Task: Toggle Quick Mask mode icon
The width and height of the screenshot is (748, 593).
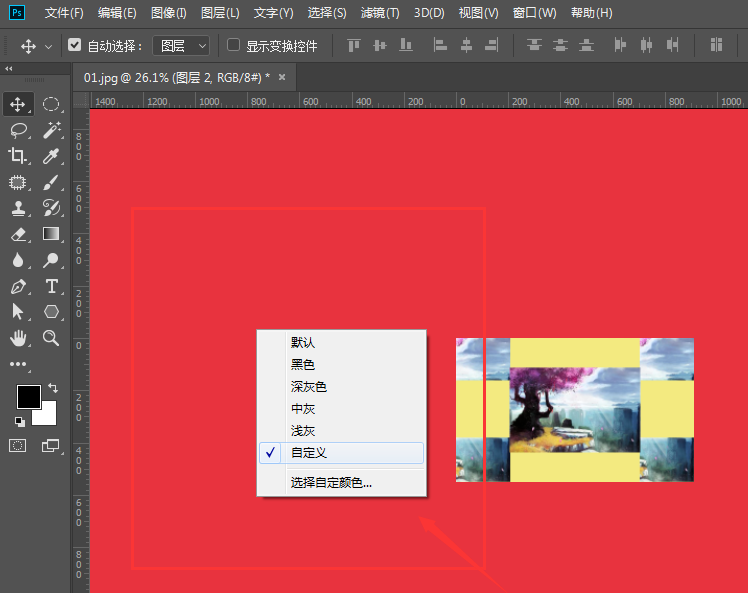Action: point(18,445)
